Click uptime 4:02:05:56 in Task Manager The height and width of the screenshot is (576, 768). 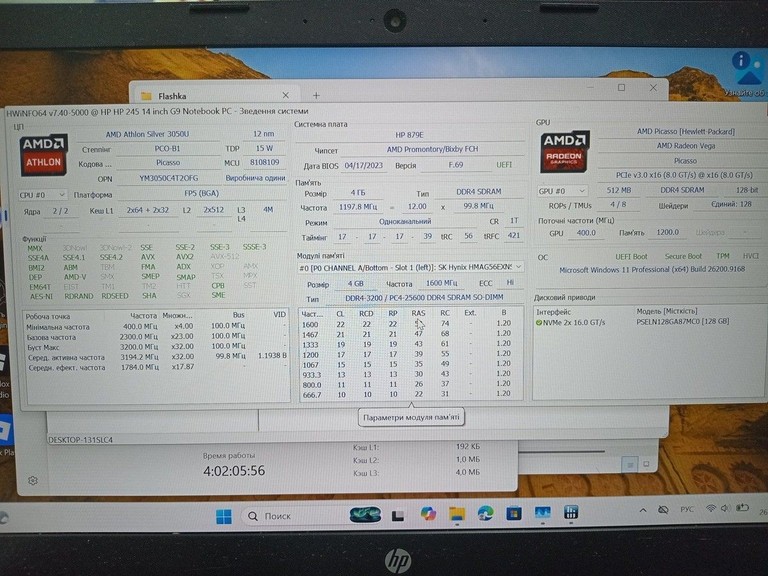coord(234,471)
